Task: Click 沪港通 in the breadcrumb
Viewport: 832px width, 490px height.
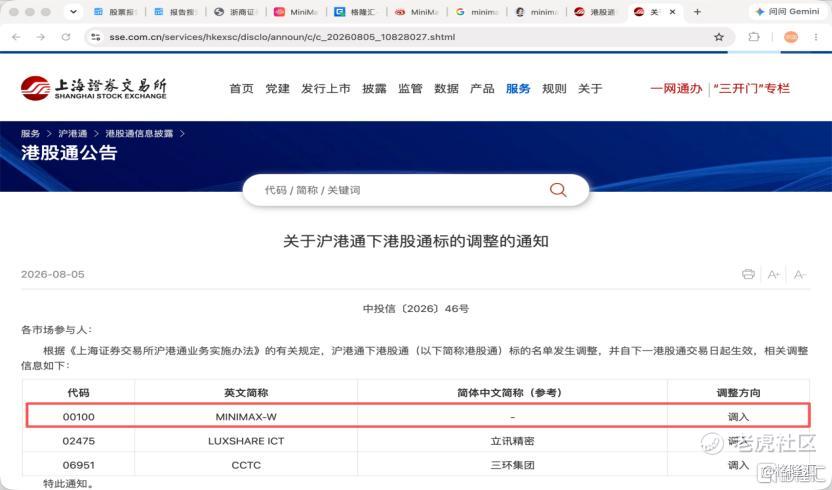Action: pos(73,133)
